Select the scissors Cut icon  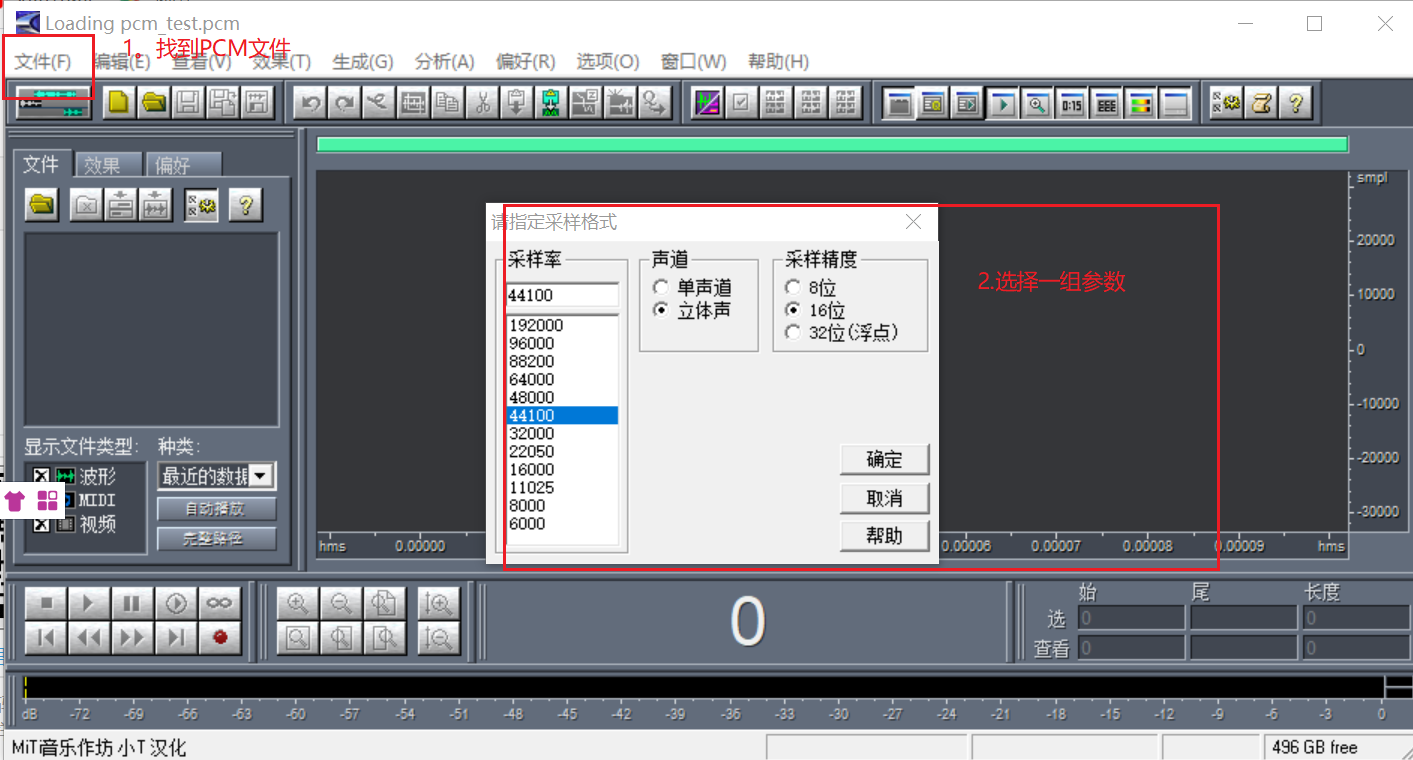tap(481, 102)
